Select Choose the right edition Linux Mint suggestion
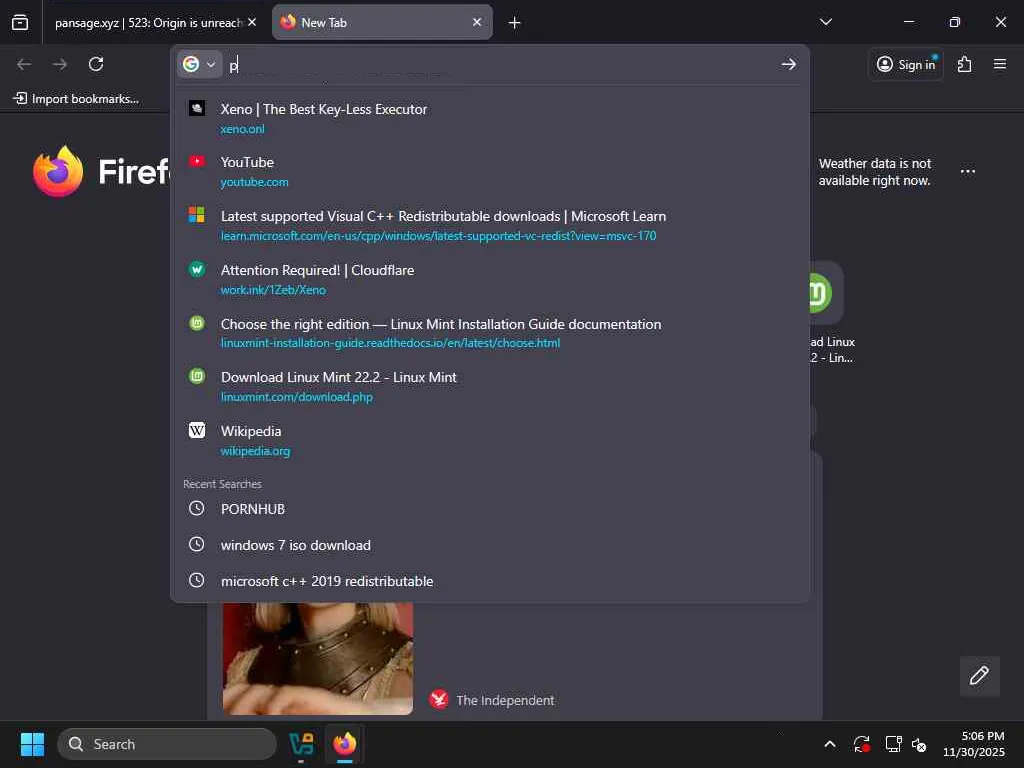1024x768 pixels. coord(490,332)
